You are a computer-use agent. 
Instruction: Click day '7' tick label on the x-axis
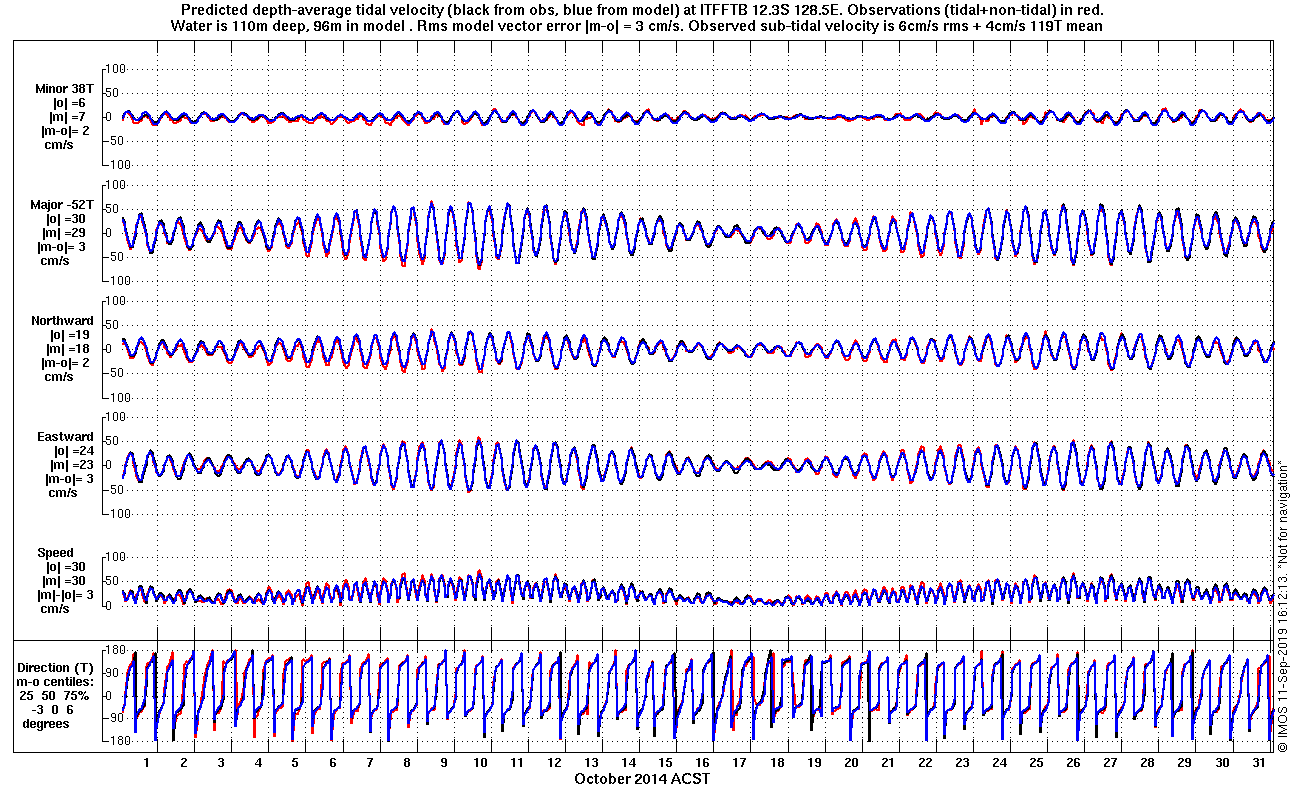pyautogui.click(x=369, y=762)
